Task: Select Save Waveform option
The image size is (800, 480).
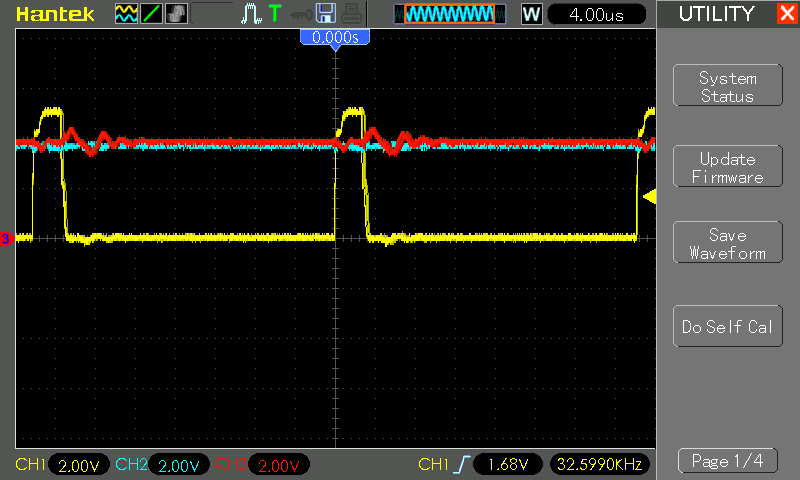Action: (x=727, y=244)
